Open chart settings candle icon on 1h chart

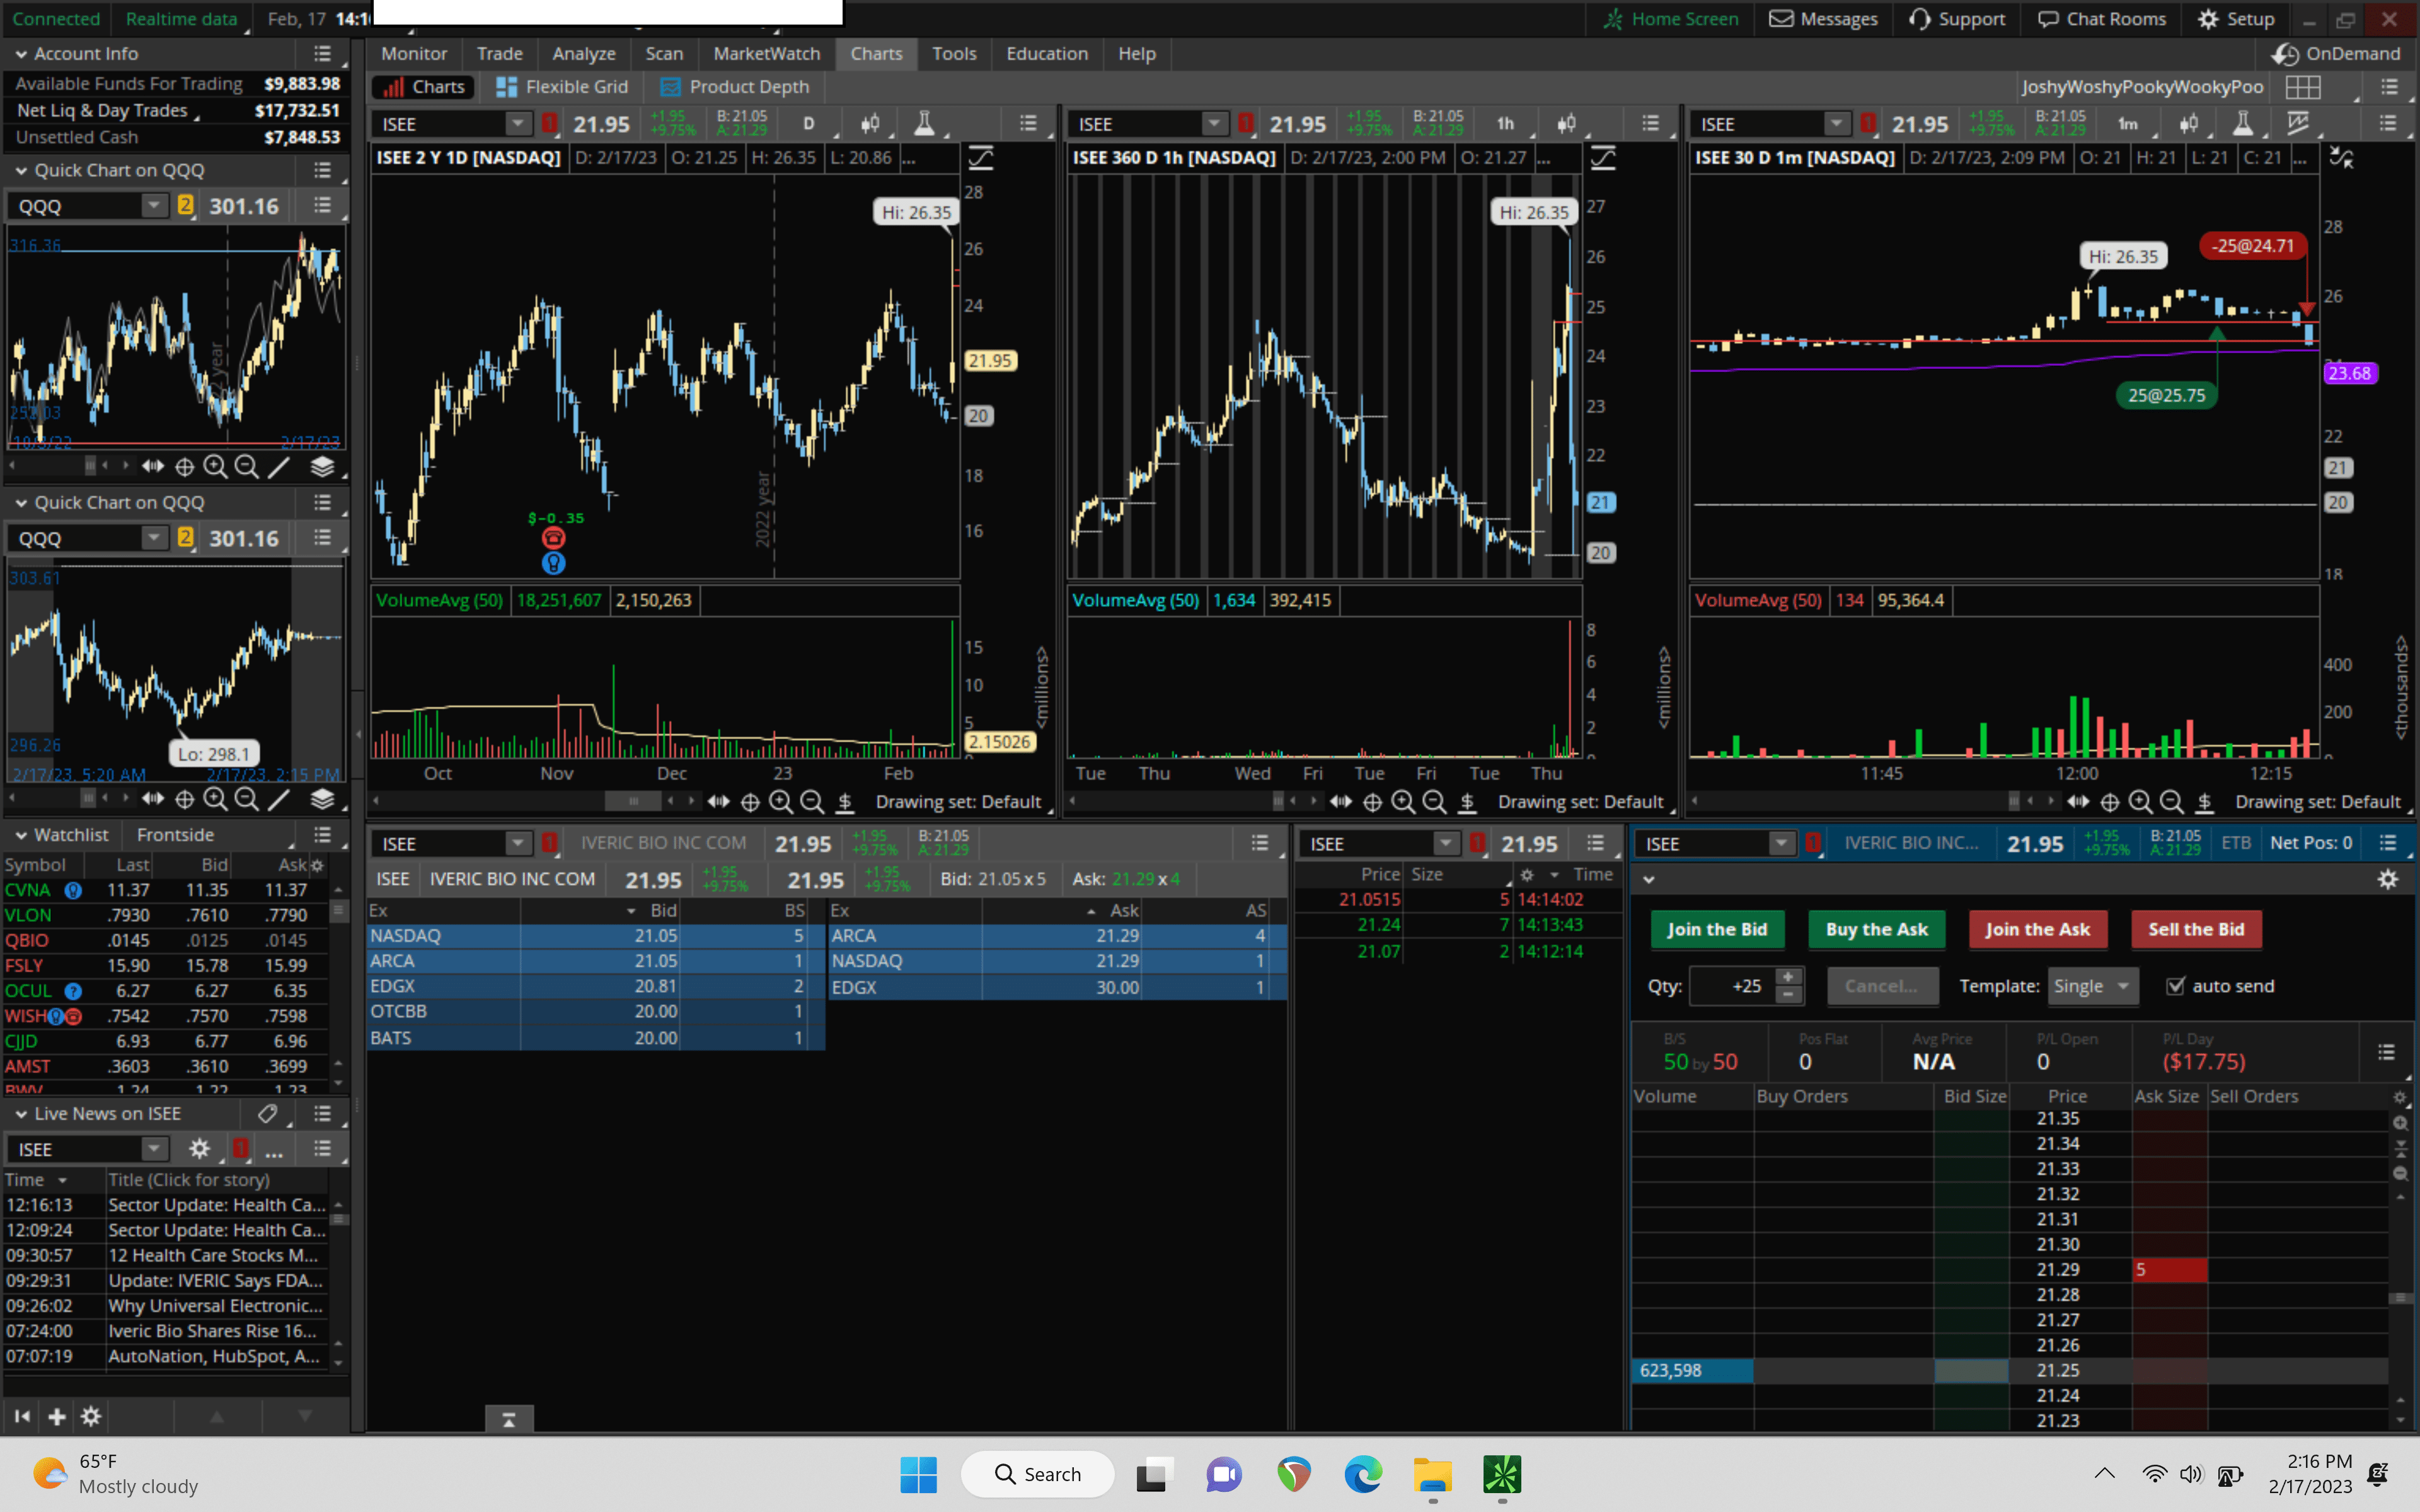pyautogui.click(x=1566, y=124)
